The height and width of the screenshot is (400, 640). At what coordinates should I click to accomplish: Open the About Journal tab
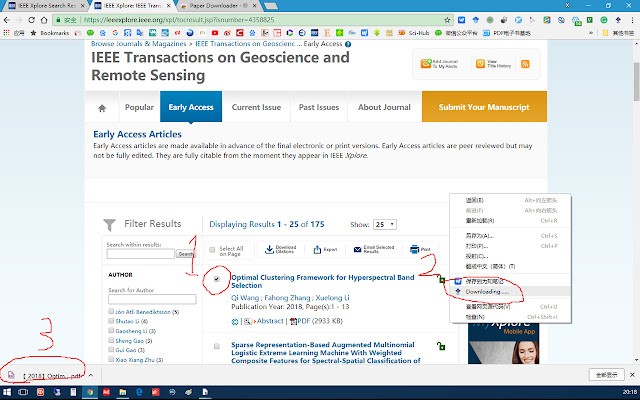[x=384, y=107]
